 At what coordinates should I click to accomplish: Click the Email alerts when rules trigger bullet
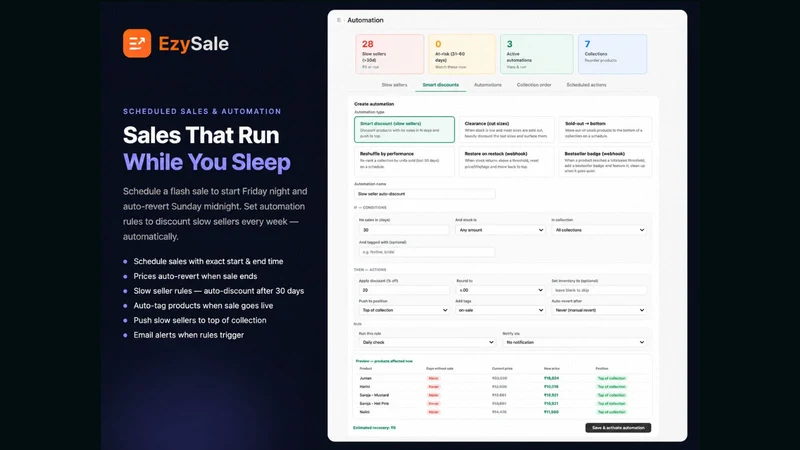pyautogui.click(x=189, y=335)
